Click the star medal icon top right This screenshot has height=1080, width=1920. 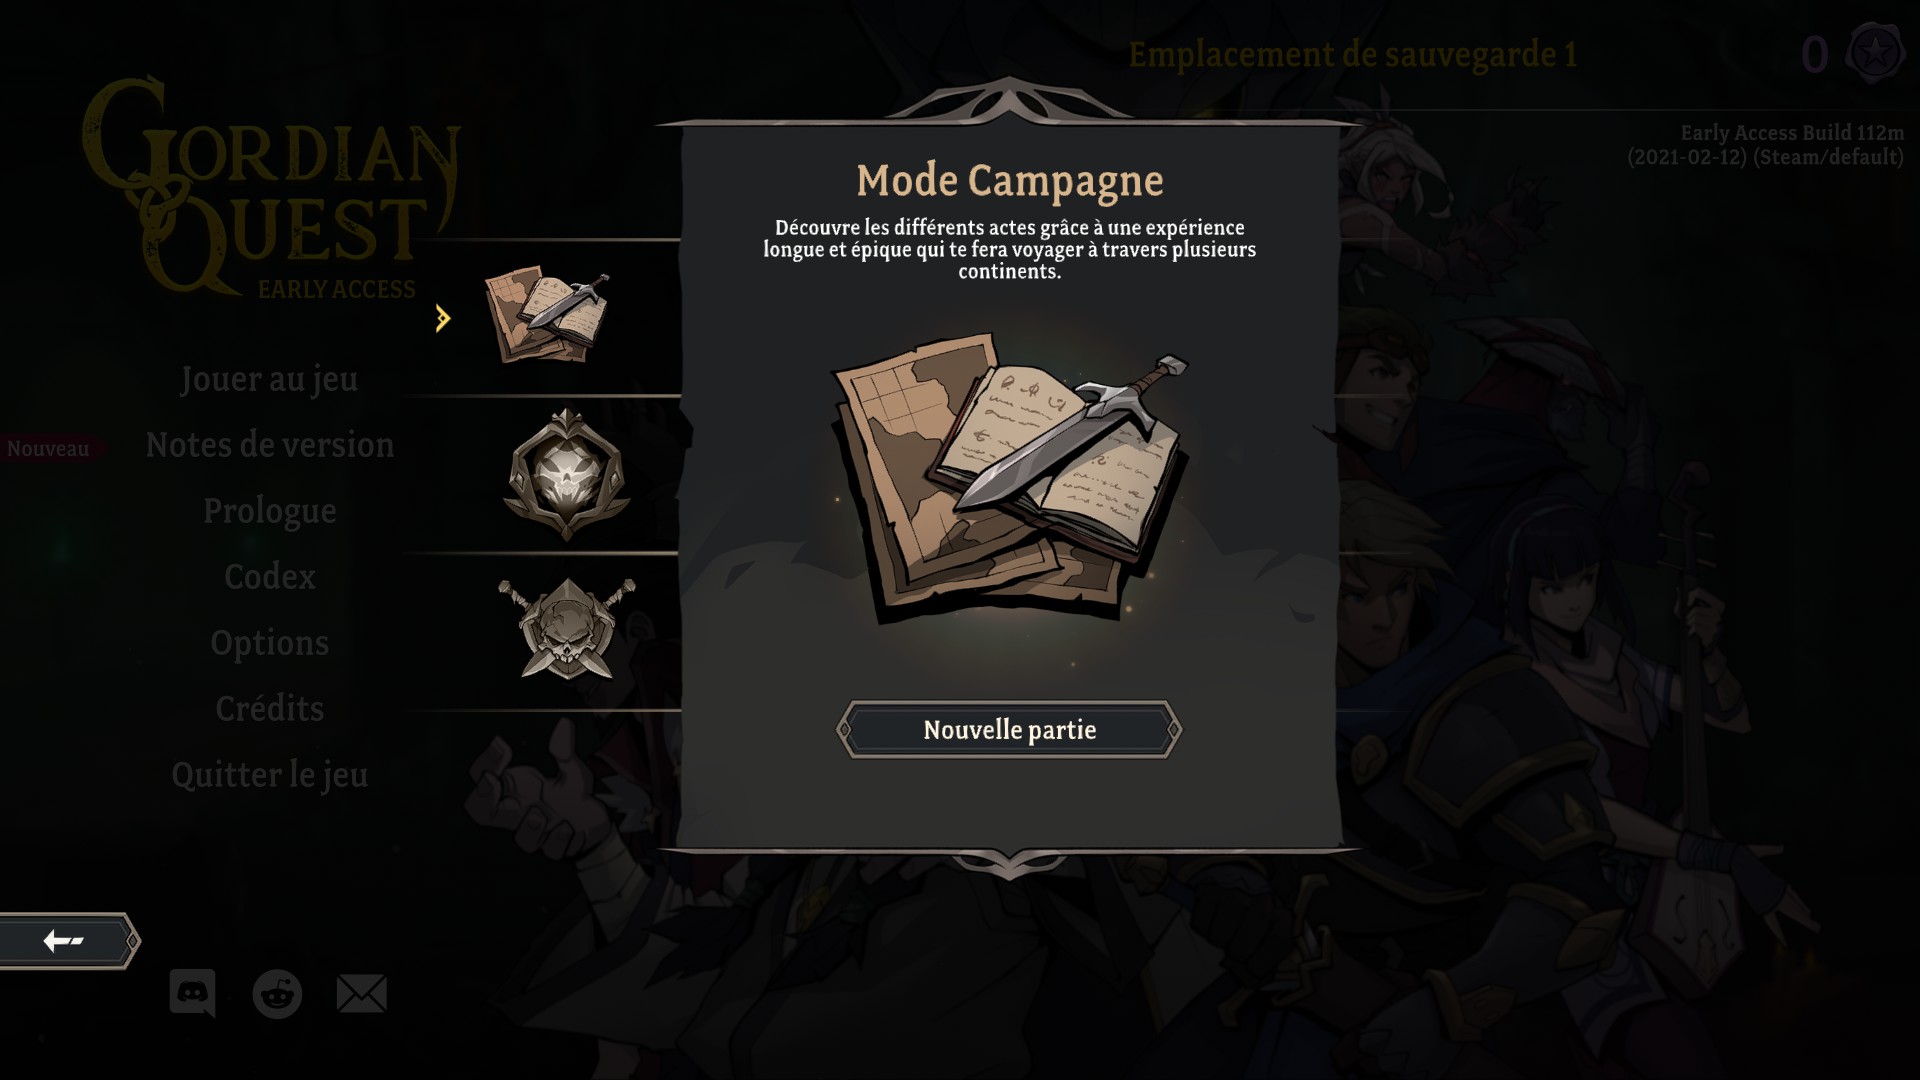1874,52
